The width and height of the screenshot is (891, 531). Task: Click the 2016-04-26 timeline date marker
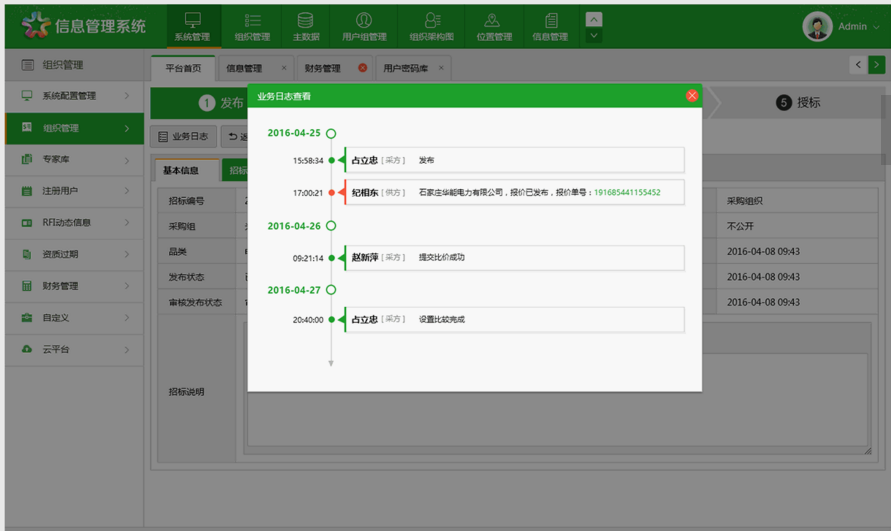tap(331, 226)
